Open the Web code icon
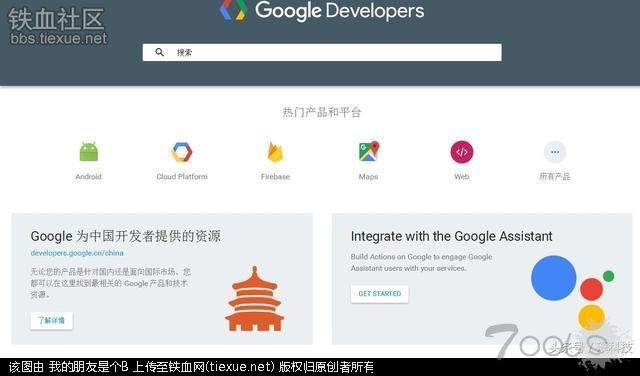 point(462,152)
